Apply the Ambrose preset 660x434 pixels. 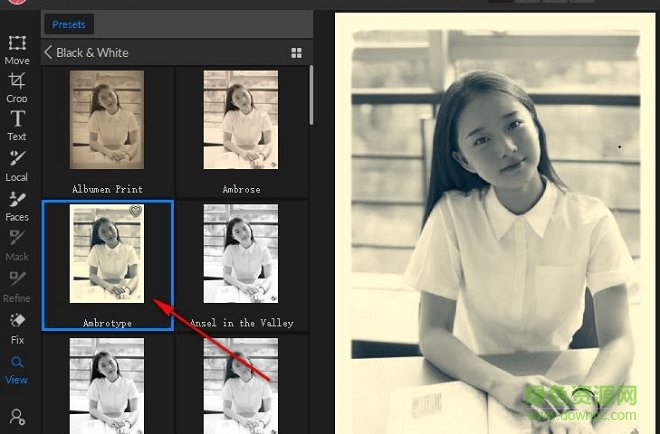click(x=240, y=120)
